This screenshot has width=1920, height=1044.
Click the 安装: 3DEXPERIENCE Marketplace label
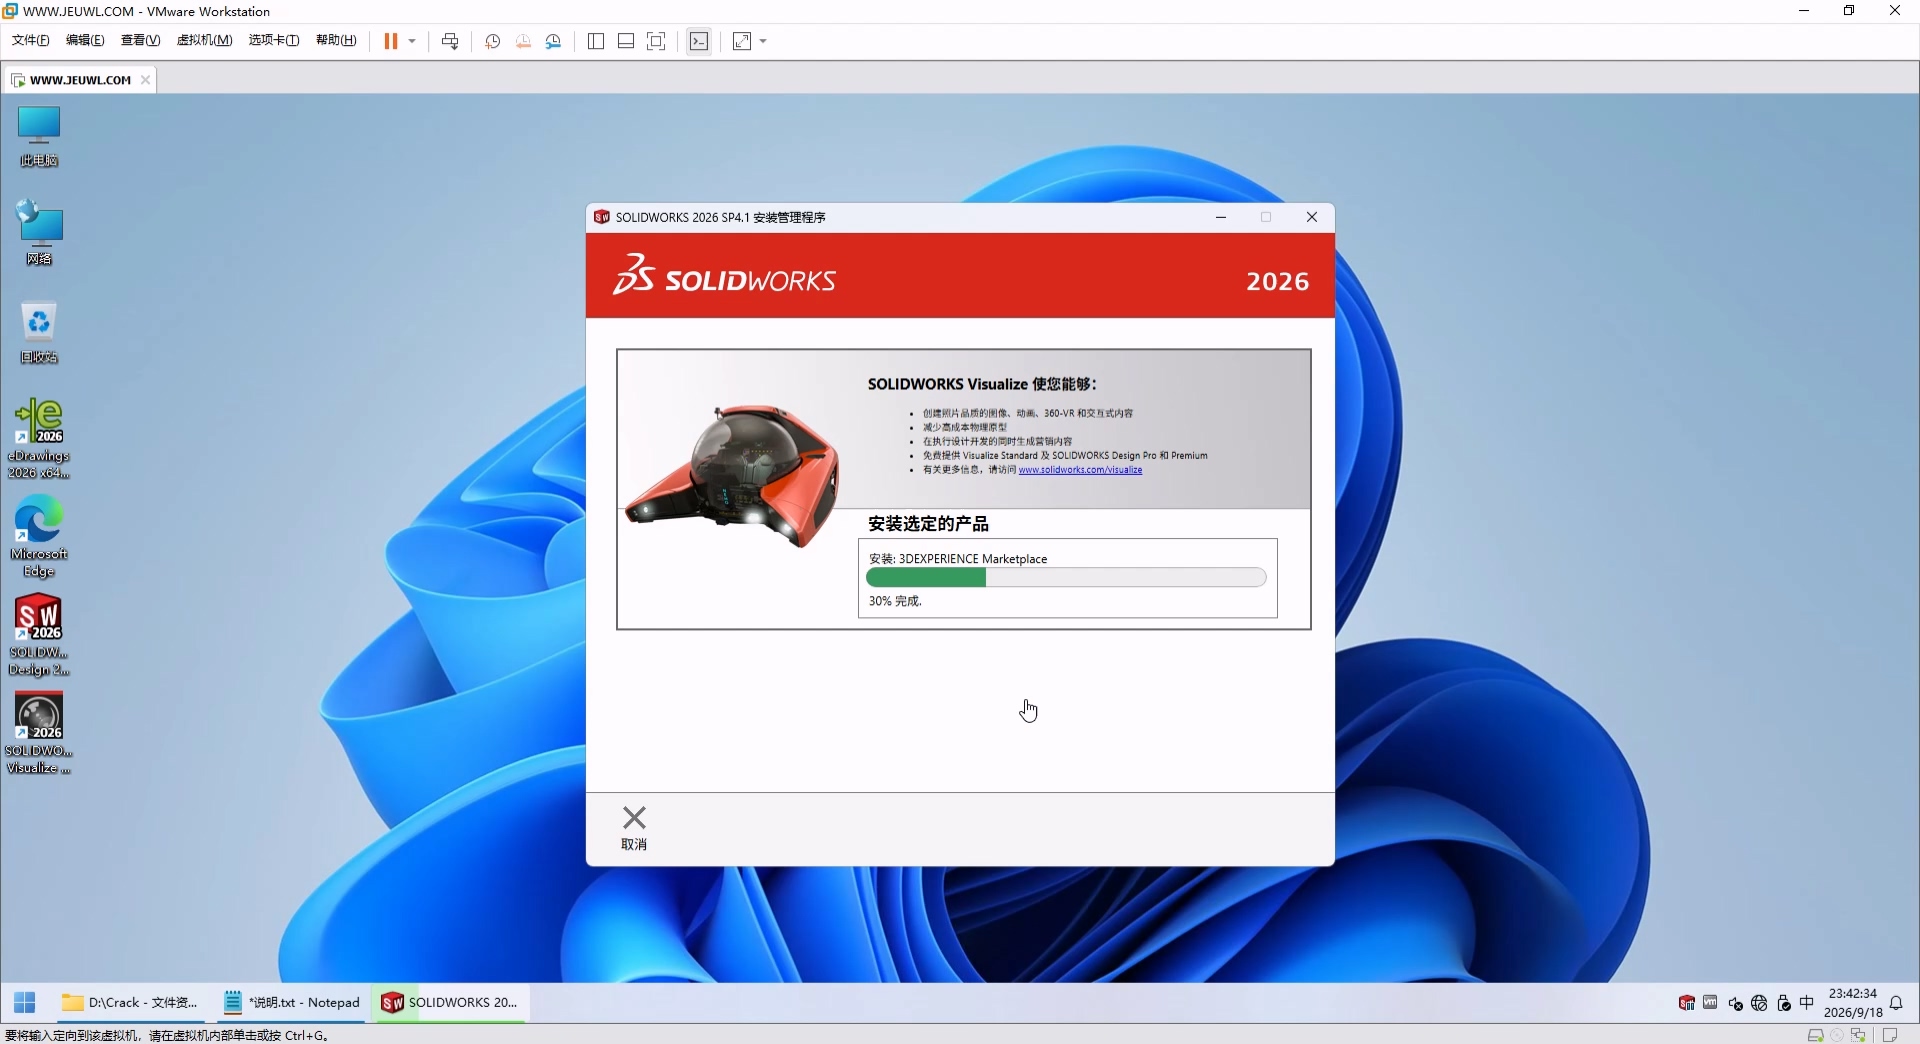click(x=958, y=559)
